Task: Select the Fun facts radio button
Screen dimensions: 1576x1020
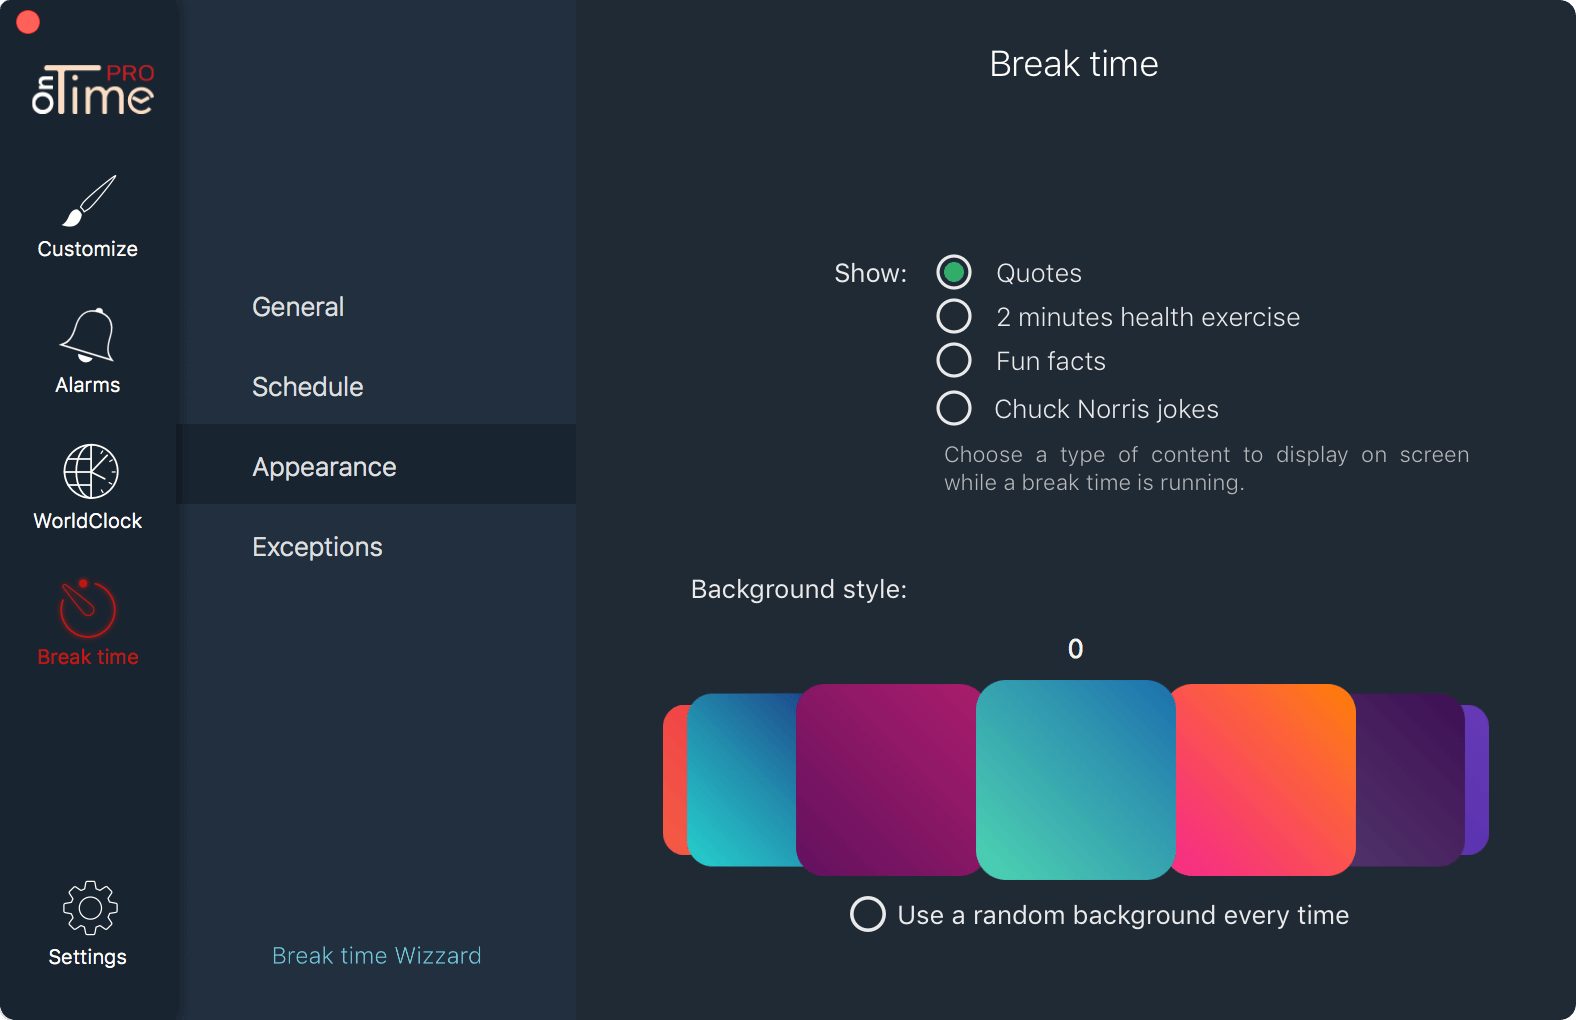Action: coord(954,360)
